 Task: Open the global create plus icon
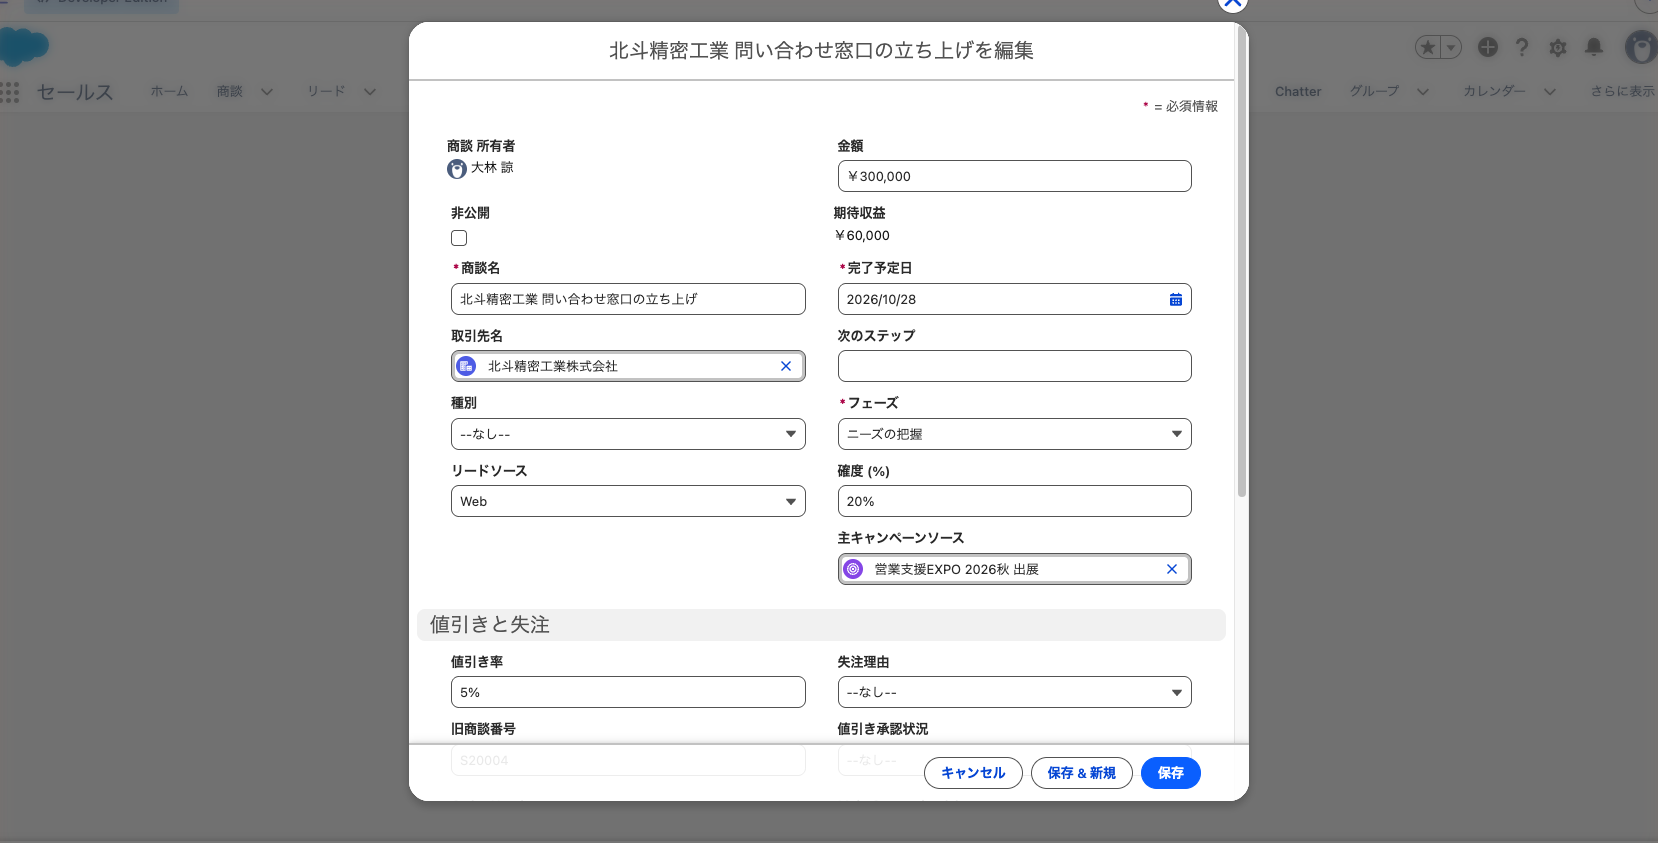pyautogui.click(x=1488, y=47)
